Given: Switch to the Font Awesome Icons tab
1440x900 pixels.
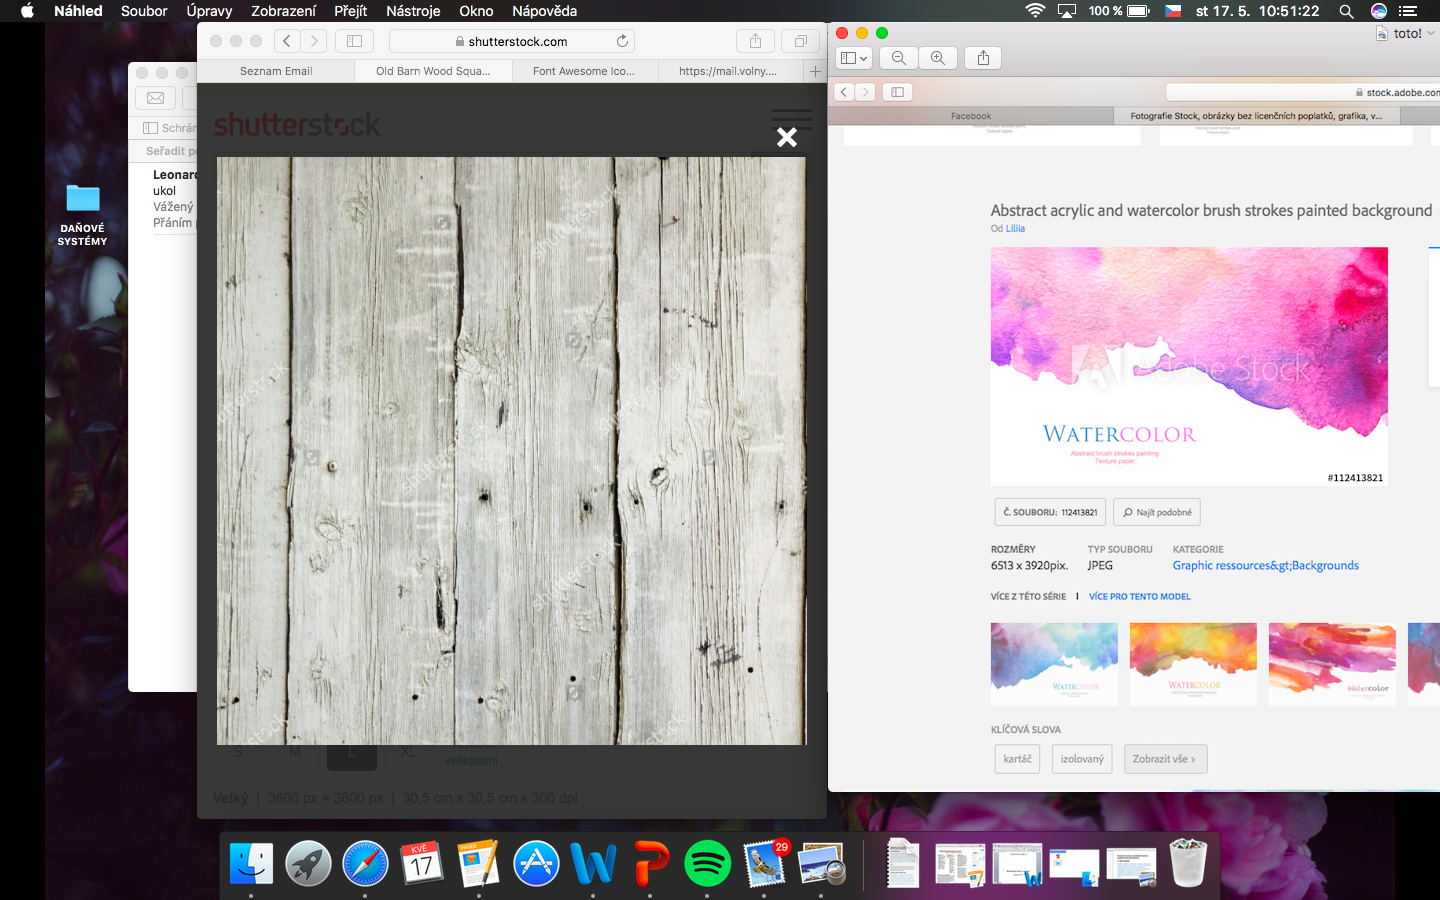Looking at the screenshot, I should pos(584,71).
